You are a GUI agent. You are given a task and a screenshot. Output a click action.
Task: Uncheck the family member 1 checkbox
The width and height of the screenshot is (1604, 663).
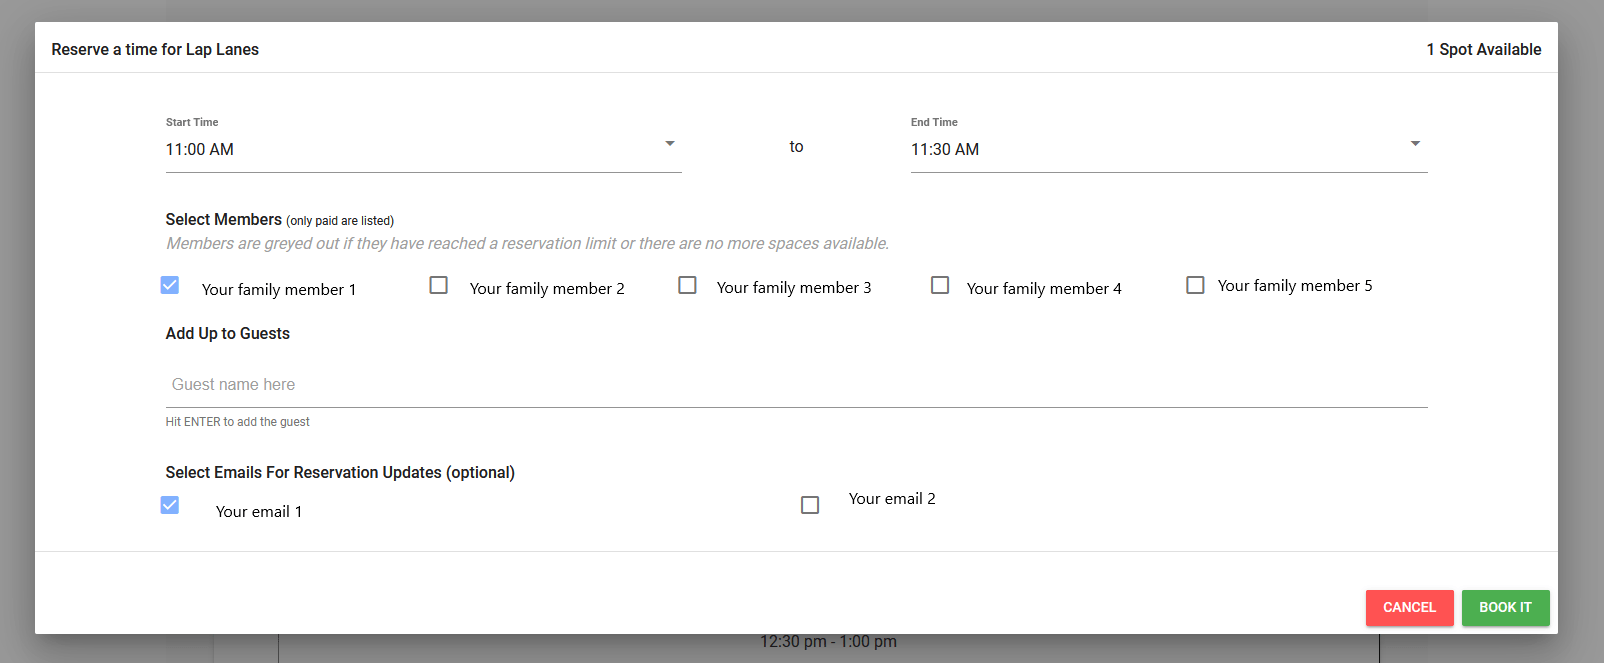coord(170,286)
